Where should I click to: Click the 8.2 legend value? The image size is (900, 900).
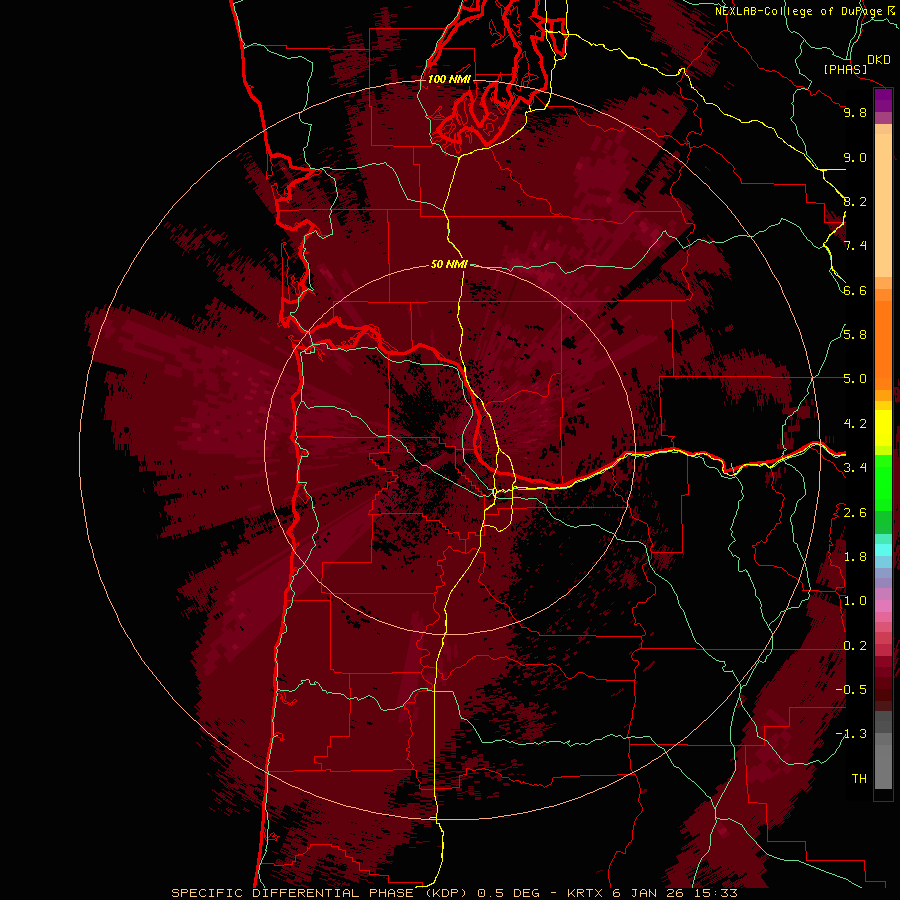[x=855, y=201]
